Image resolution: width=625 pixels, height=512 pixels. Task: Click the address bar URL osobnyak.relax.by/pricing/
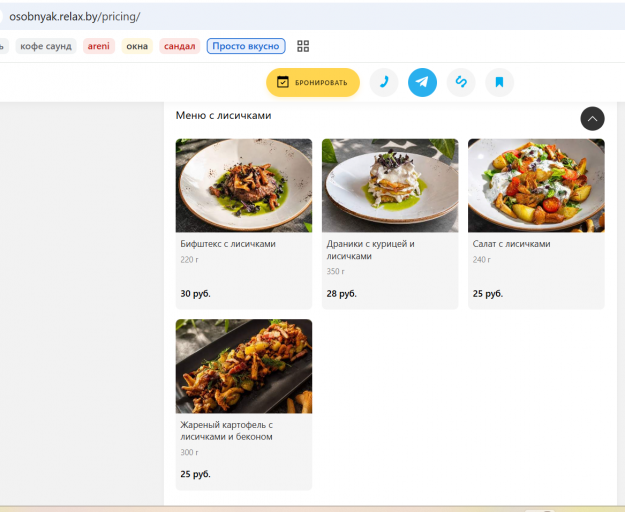75,17
